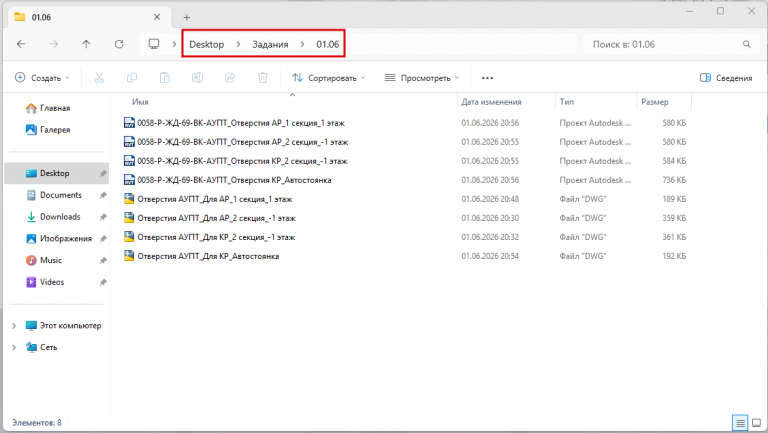Sort by the Размер column header

(655, 102)
